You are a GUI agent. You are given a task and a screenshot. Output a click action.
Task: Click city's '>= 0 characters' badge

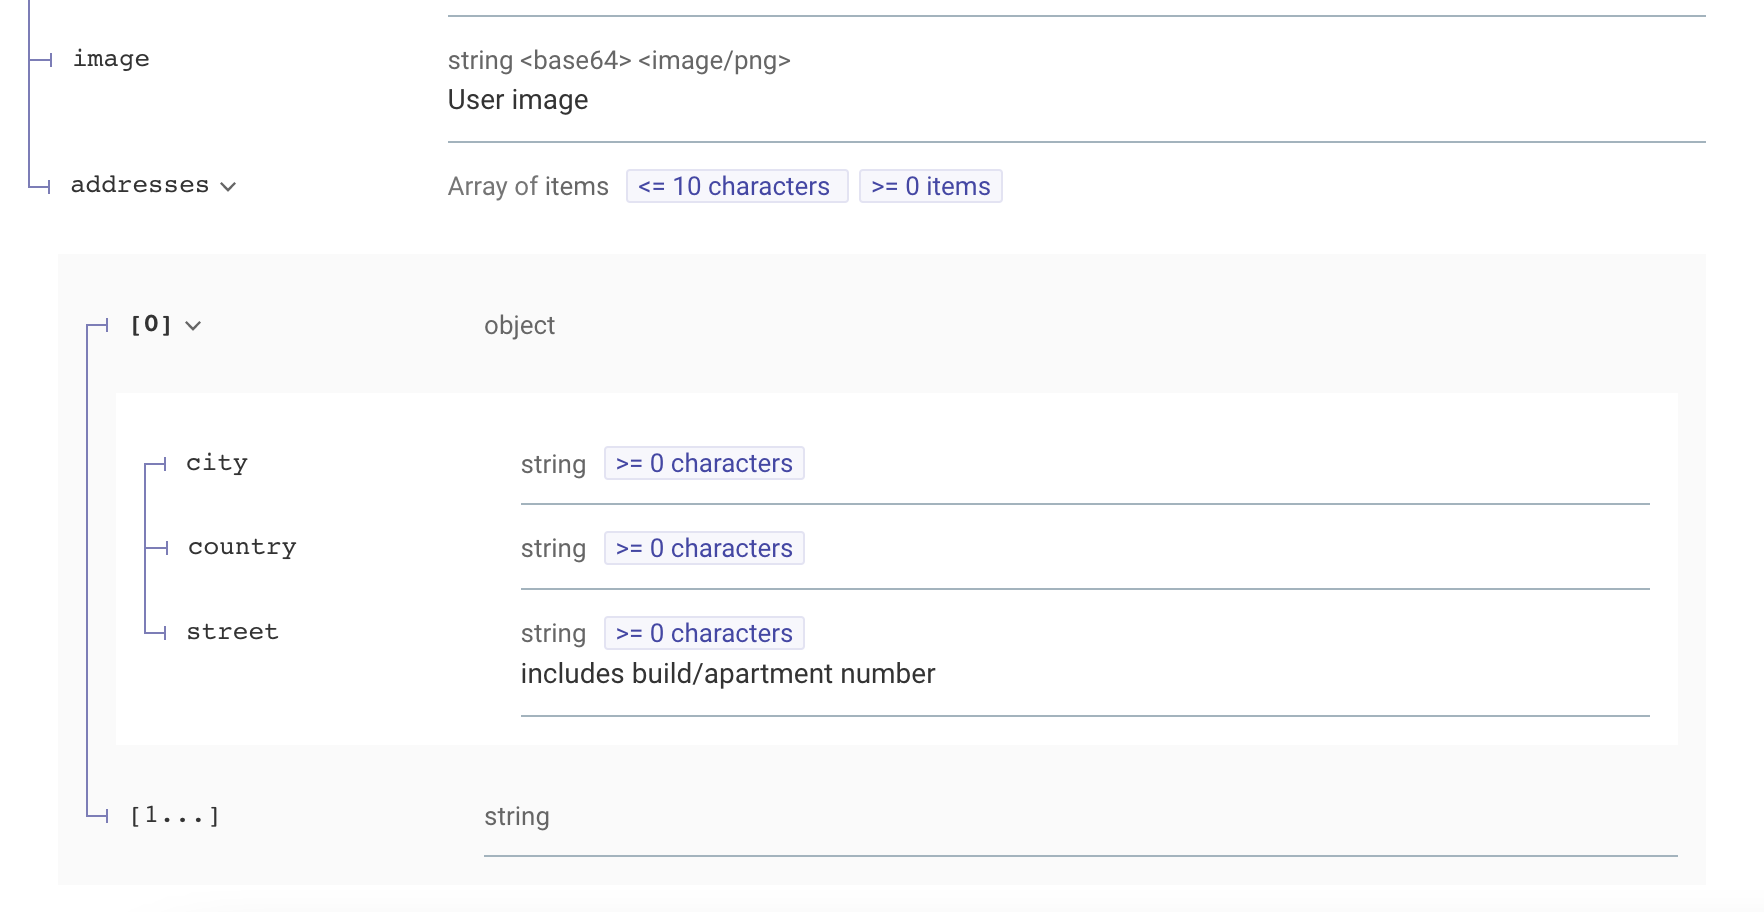click(704, 464)
